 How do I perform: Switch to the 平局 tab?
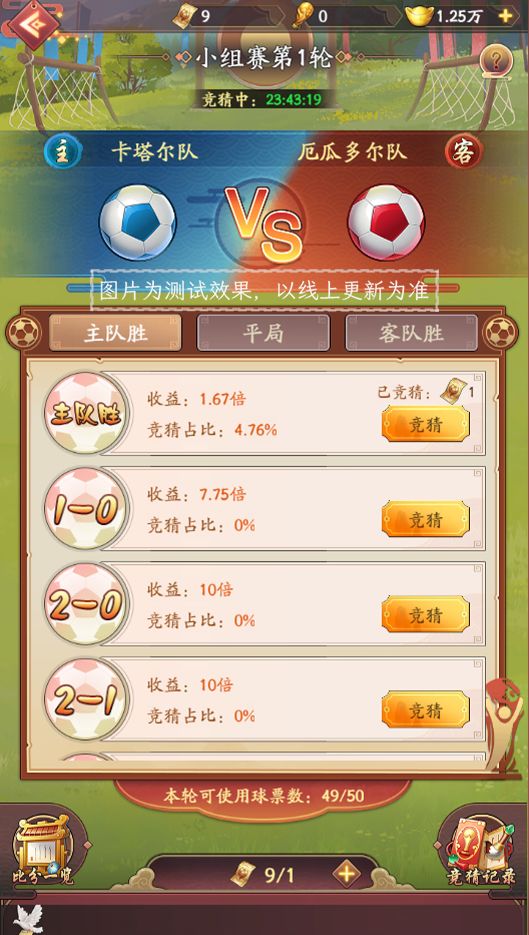[x=263, y=333]
